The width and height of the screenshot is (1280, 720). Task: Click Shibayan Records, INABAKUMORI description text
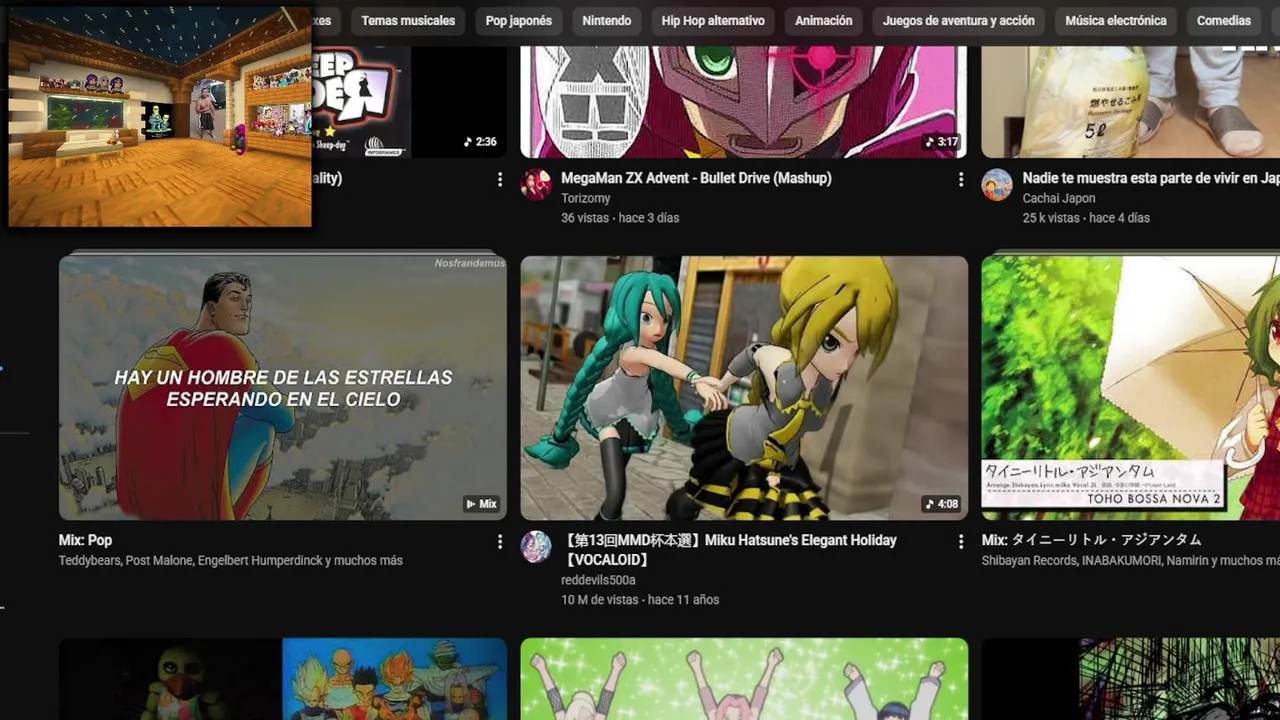click(x=1131, y=561)
